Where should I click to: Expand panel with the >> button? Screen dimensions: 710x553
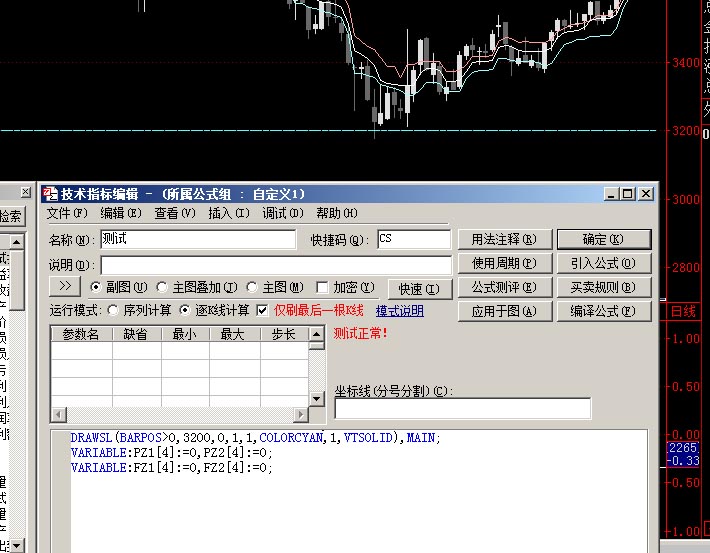[65, 286]
